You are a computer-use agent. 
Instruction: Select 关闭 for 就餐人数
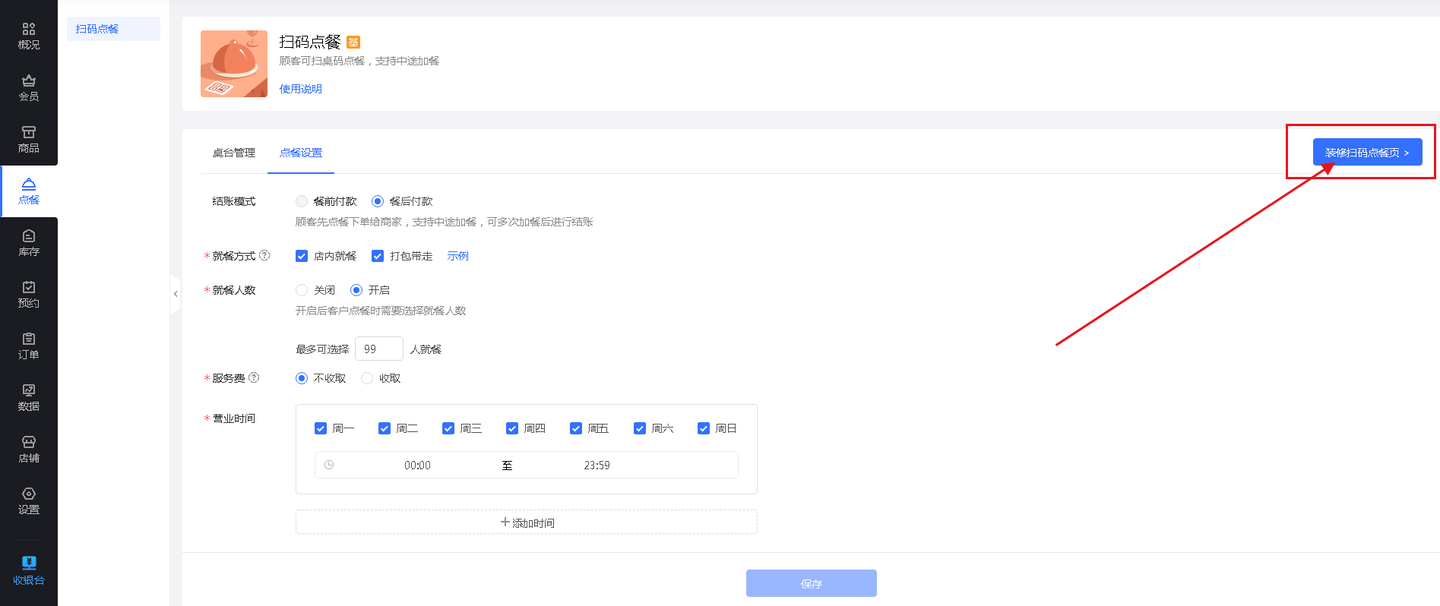302,290
